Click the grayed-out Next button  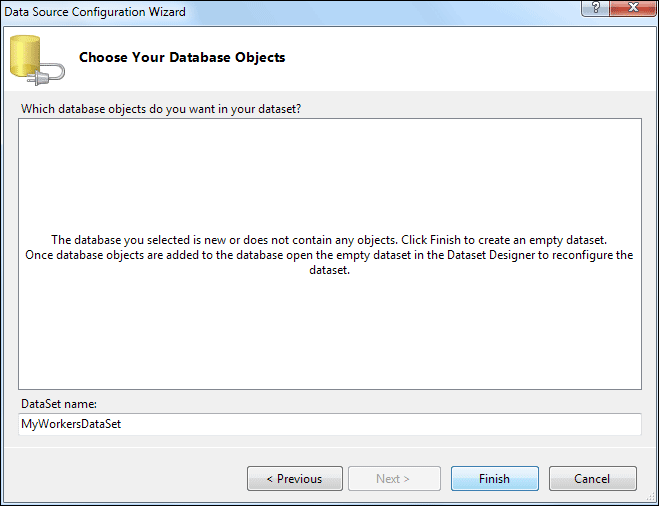(x=393, y=479)
